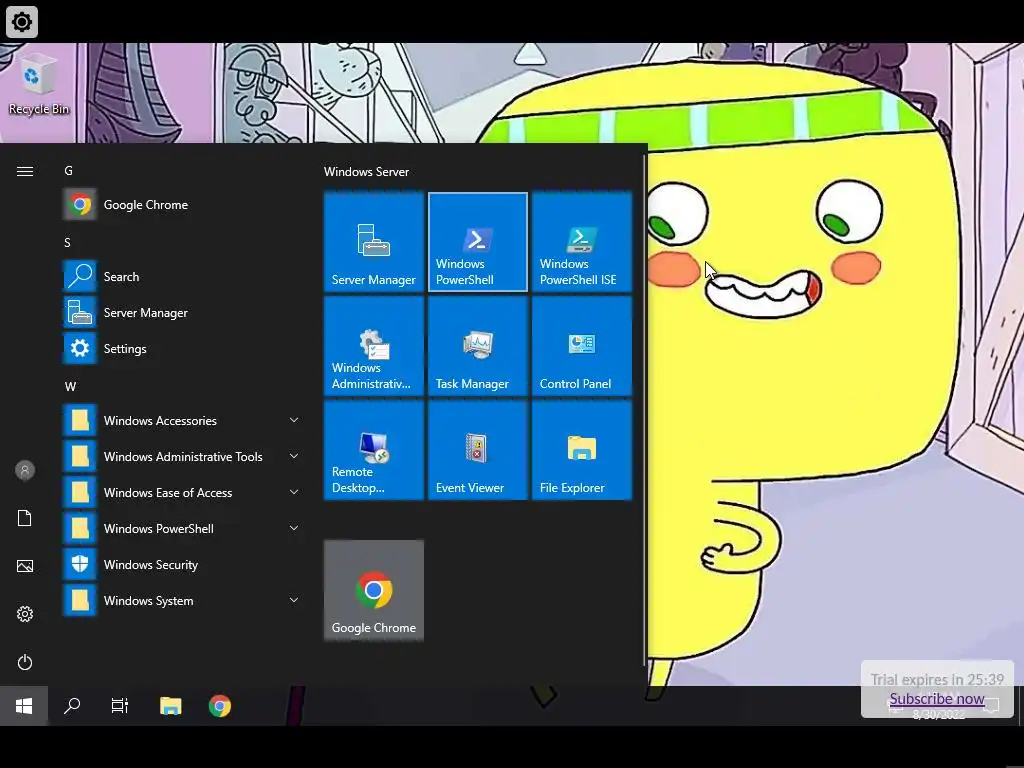Viewport: 1024px width, 768px height.
Task: Click the Start menu tile scrollbar
Action: pos(645,410)
